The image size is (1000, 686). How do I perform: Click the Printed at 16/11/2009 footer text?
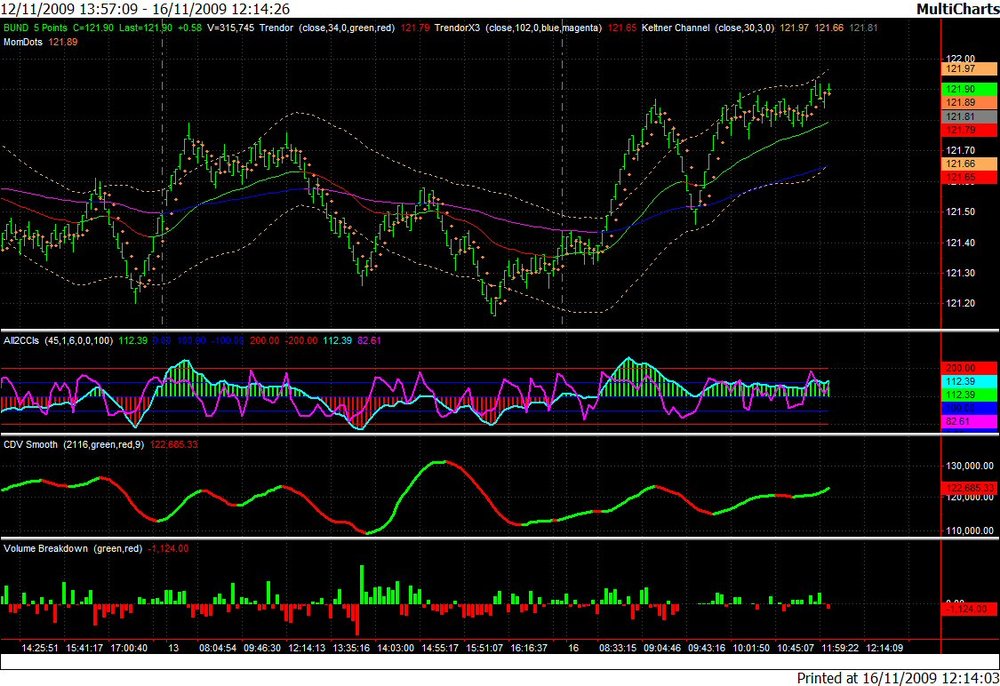click(x=898, y=678)
